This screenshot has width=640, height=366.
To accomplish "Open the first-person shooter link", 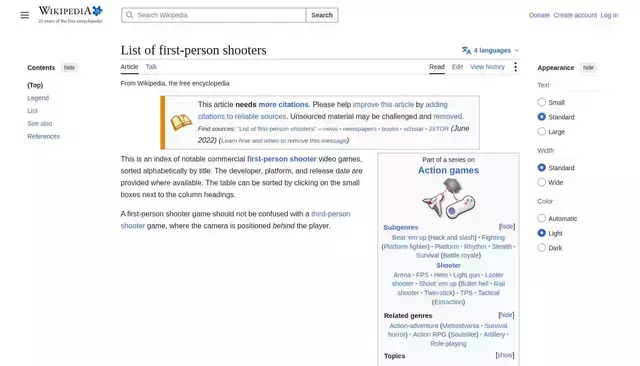I will coord(282,159).
